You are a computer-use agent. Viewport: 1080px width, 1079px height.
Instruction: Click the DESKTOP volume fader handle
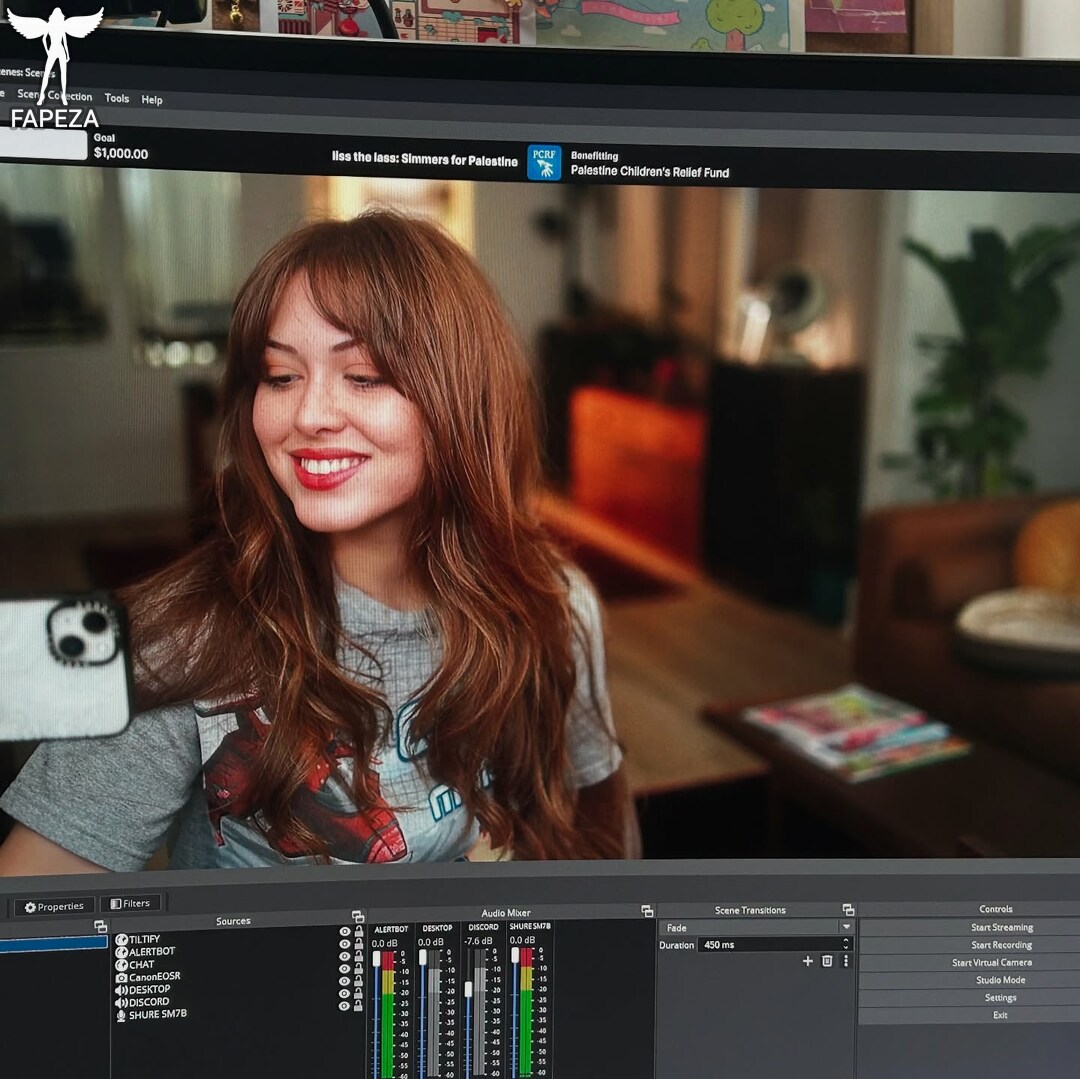tap(422, 957)
